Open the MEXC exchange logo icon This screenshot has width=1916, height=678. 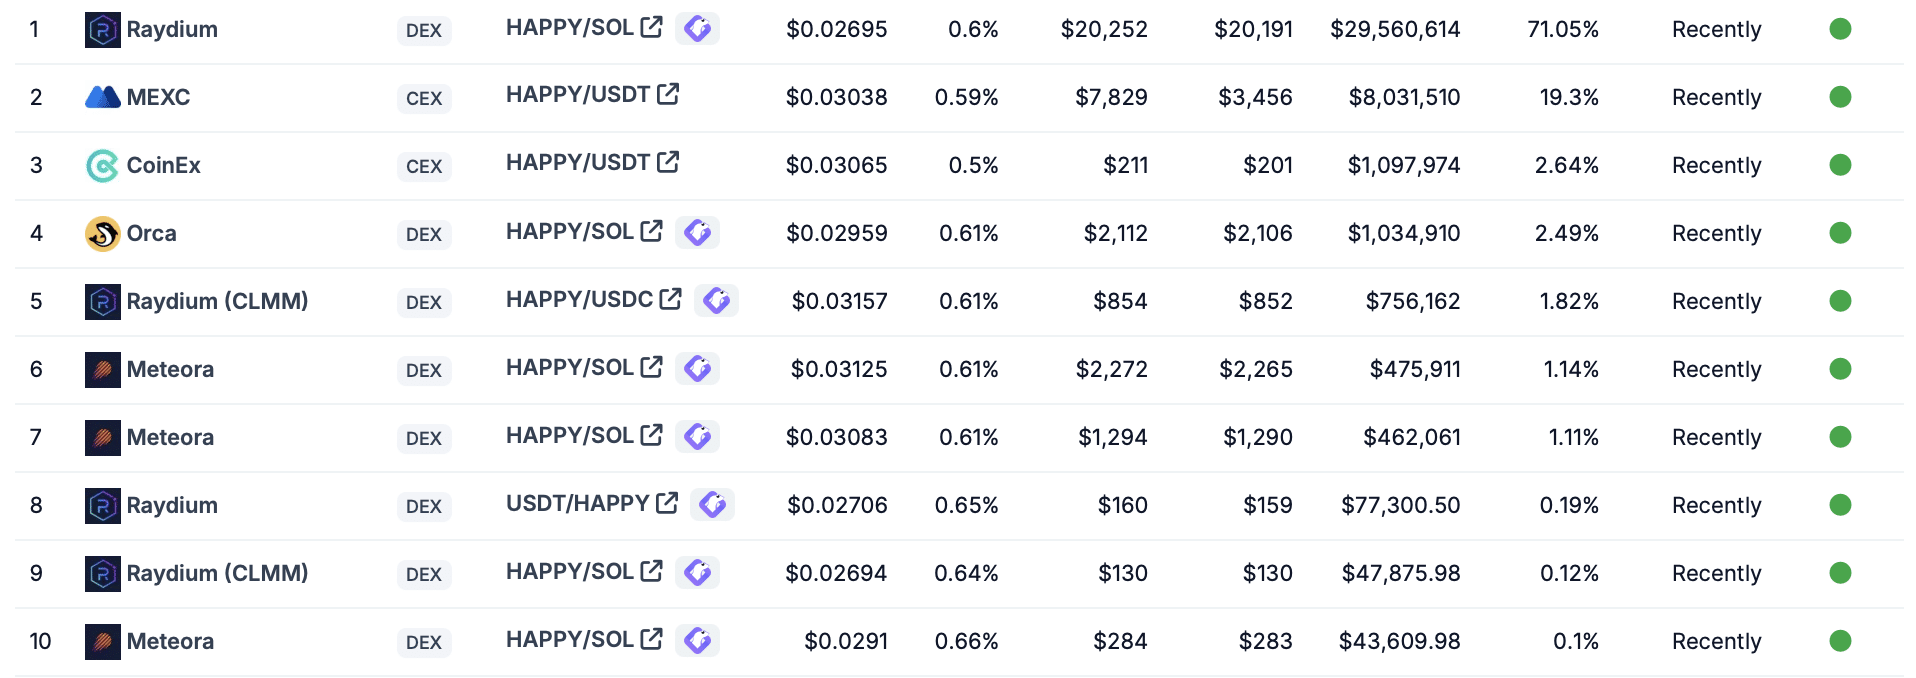[x=103, y=97]
